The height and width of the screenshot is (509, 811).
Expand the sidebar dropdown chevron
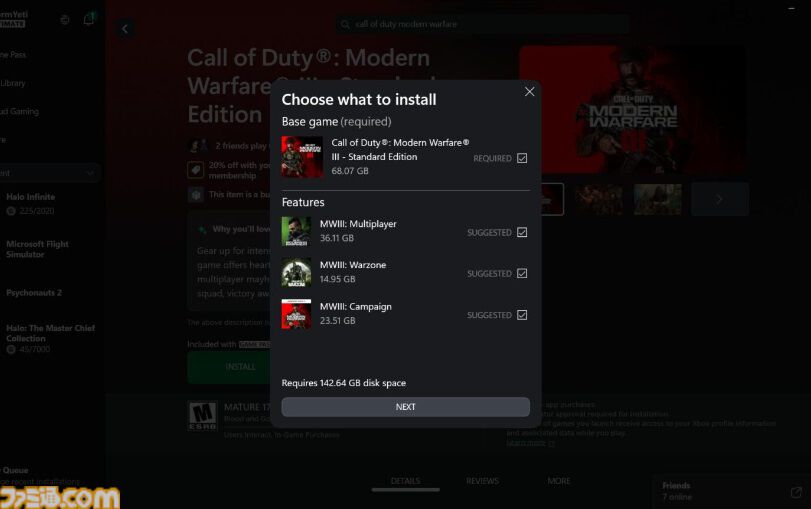[x=90, y=173]
